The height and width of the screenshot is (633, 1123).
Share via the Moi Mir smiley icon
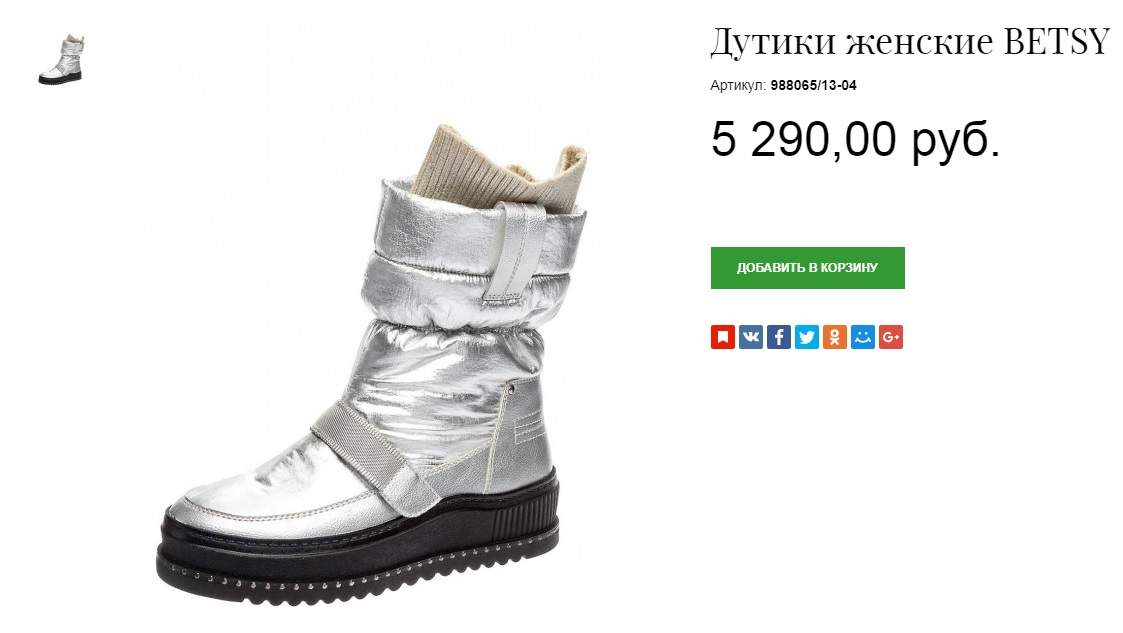(x=862, y=337)
